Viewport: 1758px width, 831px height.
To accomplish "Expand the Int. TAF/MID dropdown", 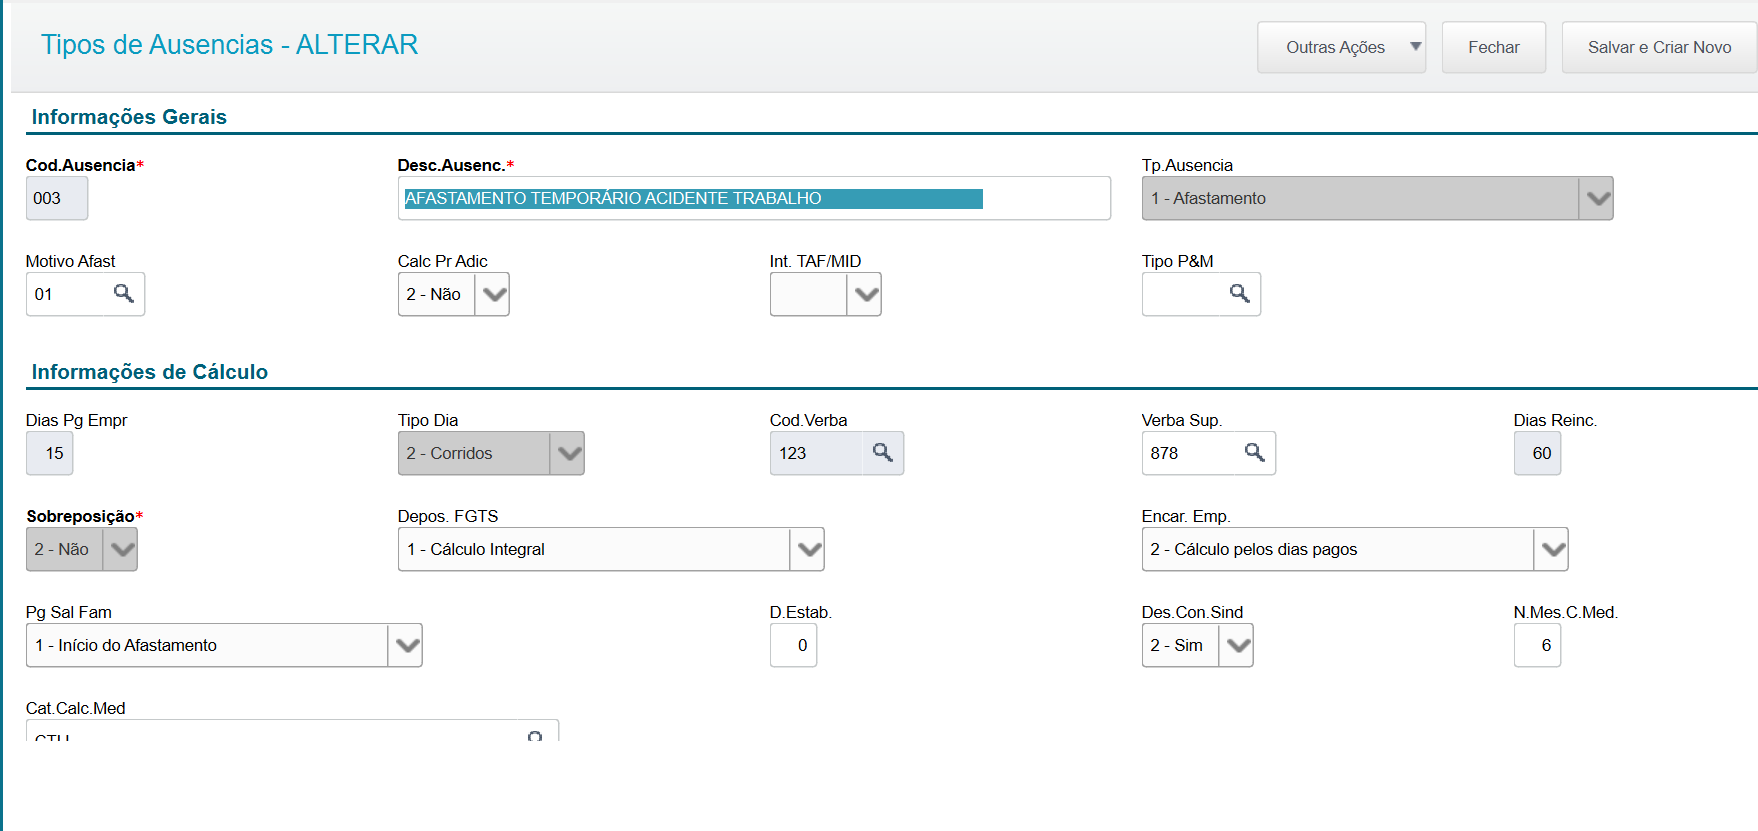I will 865,295.
